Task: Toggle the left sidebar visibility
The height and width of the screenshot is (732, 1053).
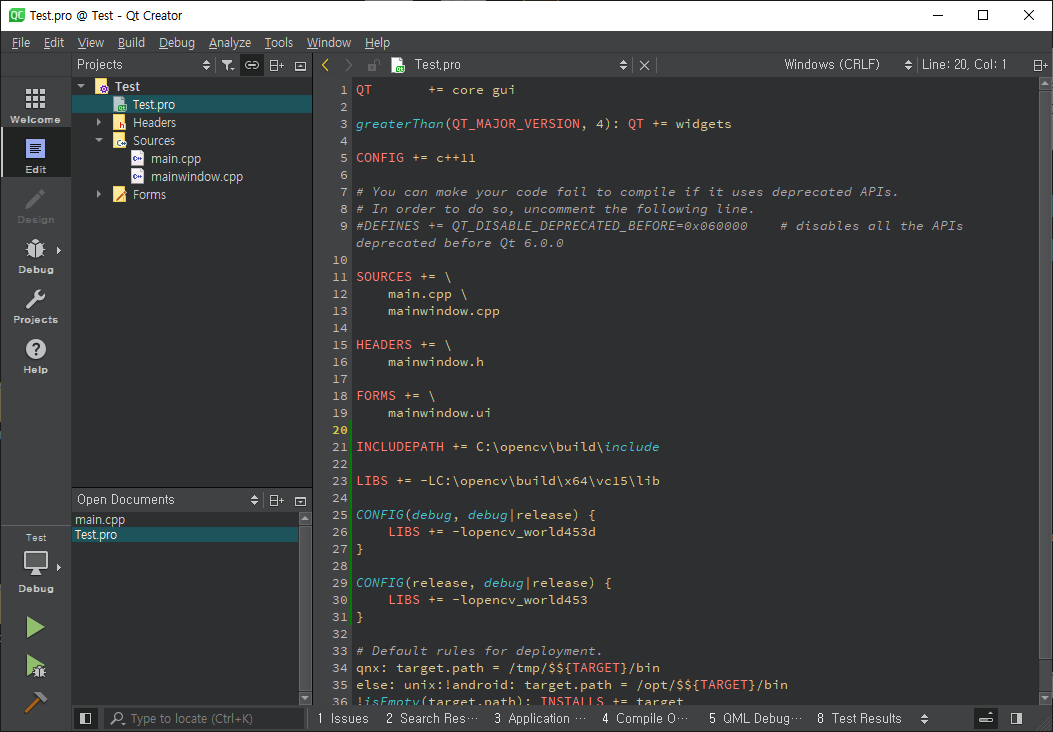Action: coord(85,719)
